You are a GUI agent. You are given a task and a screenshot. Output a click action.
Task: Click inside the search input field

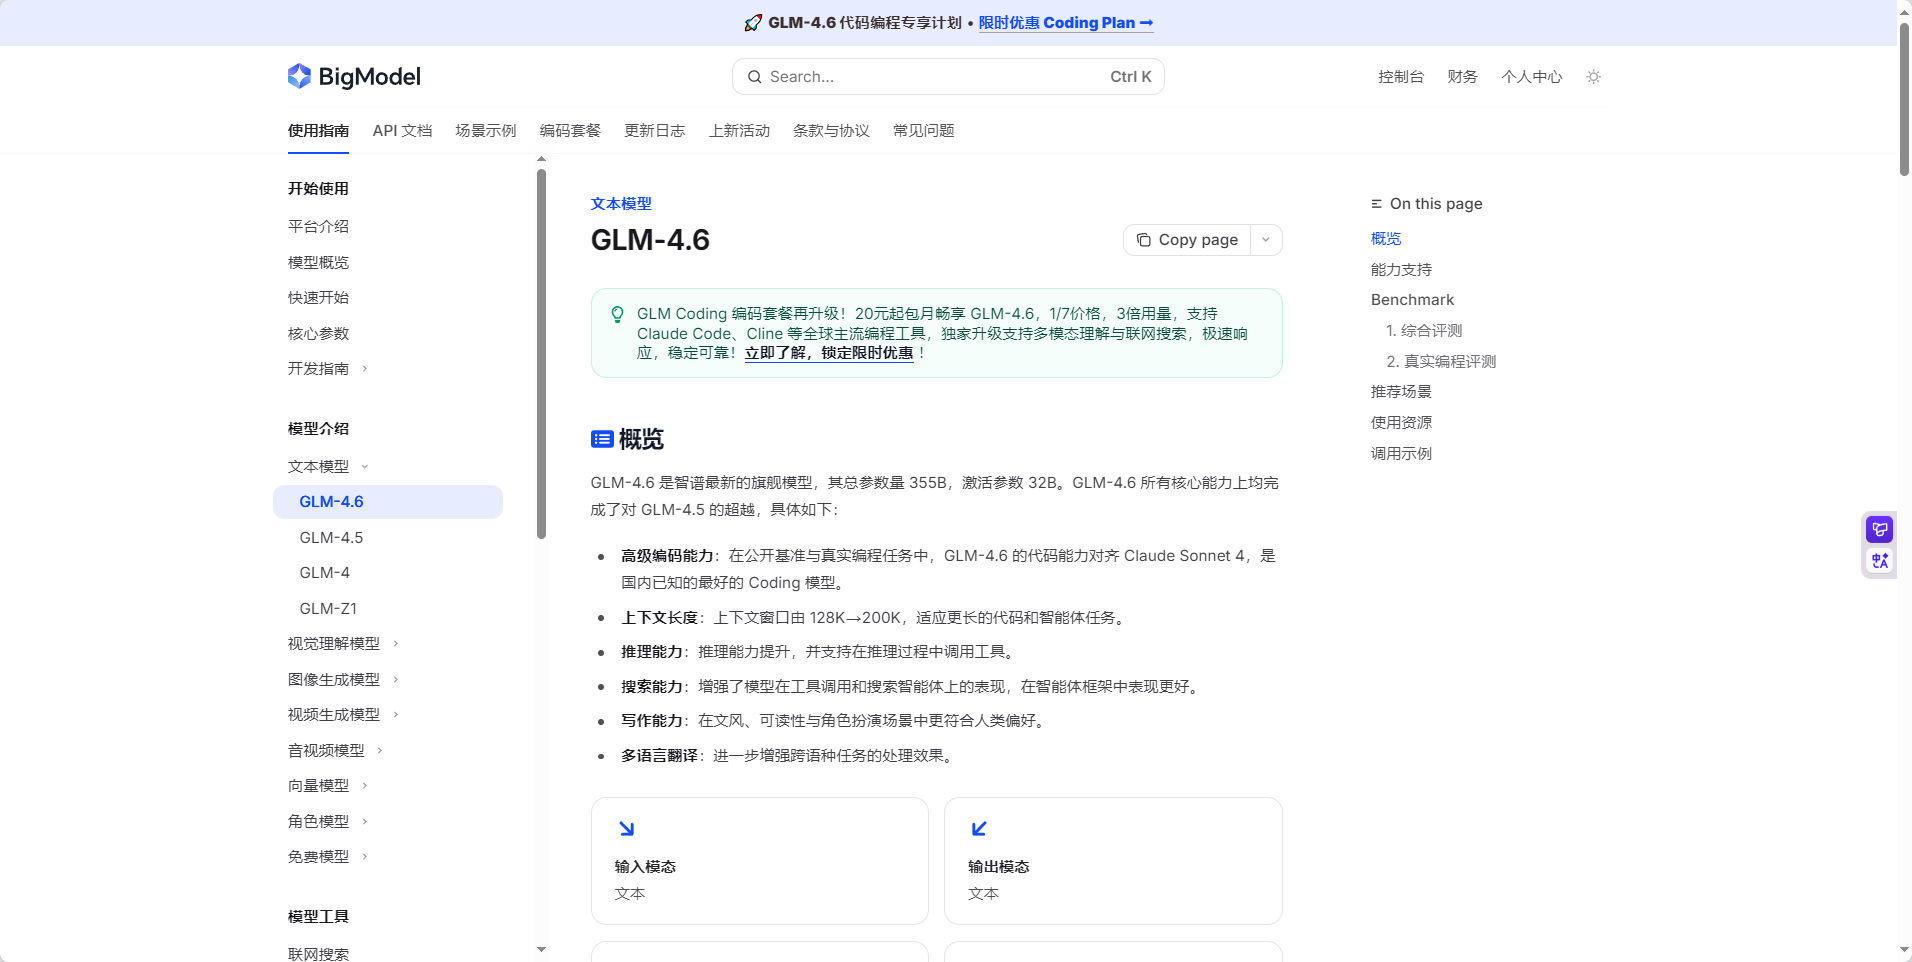900,76
